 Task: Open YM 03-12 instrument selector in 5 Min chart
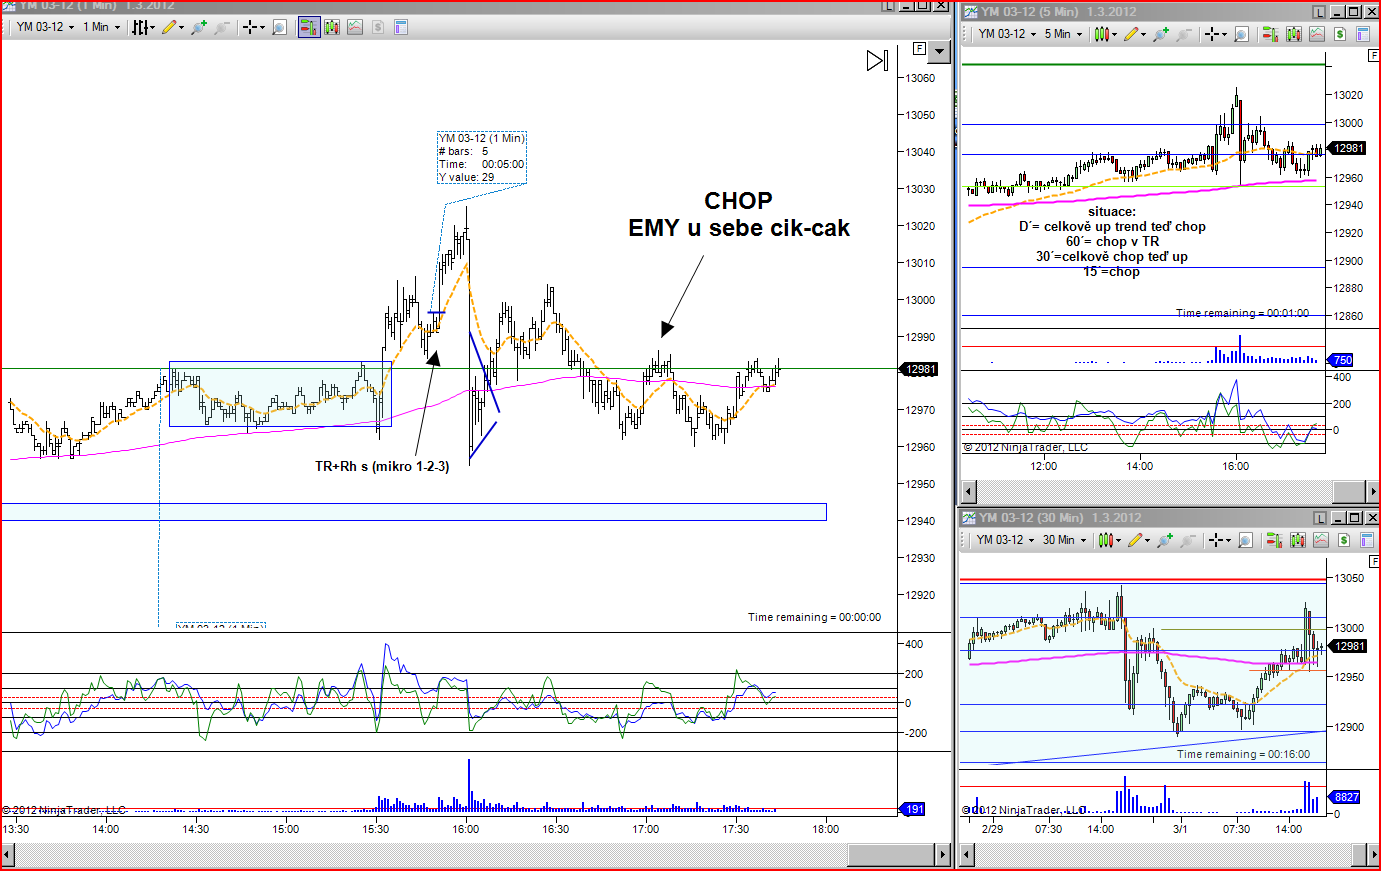(1007, 34)
